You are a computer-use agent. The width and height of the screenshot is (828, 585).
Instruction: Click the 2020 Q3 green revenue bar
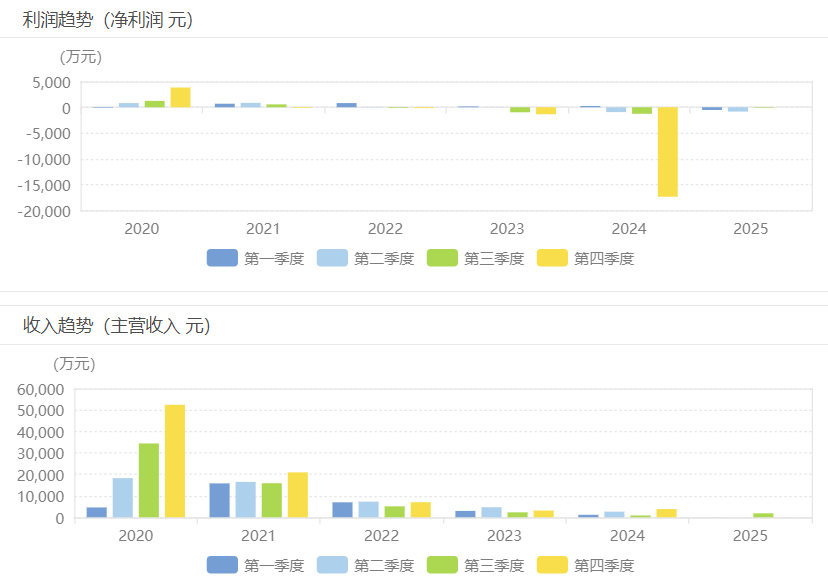click(149, 480)
